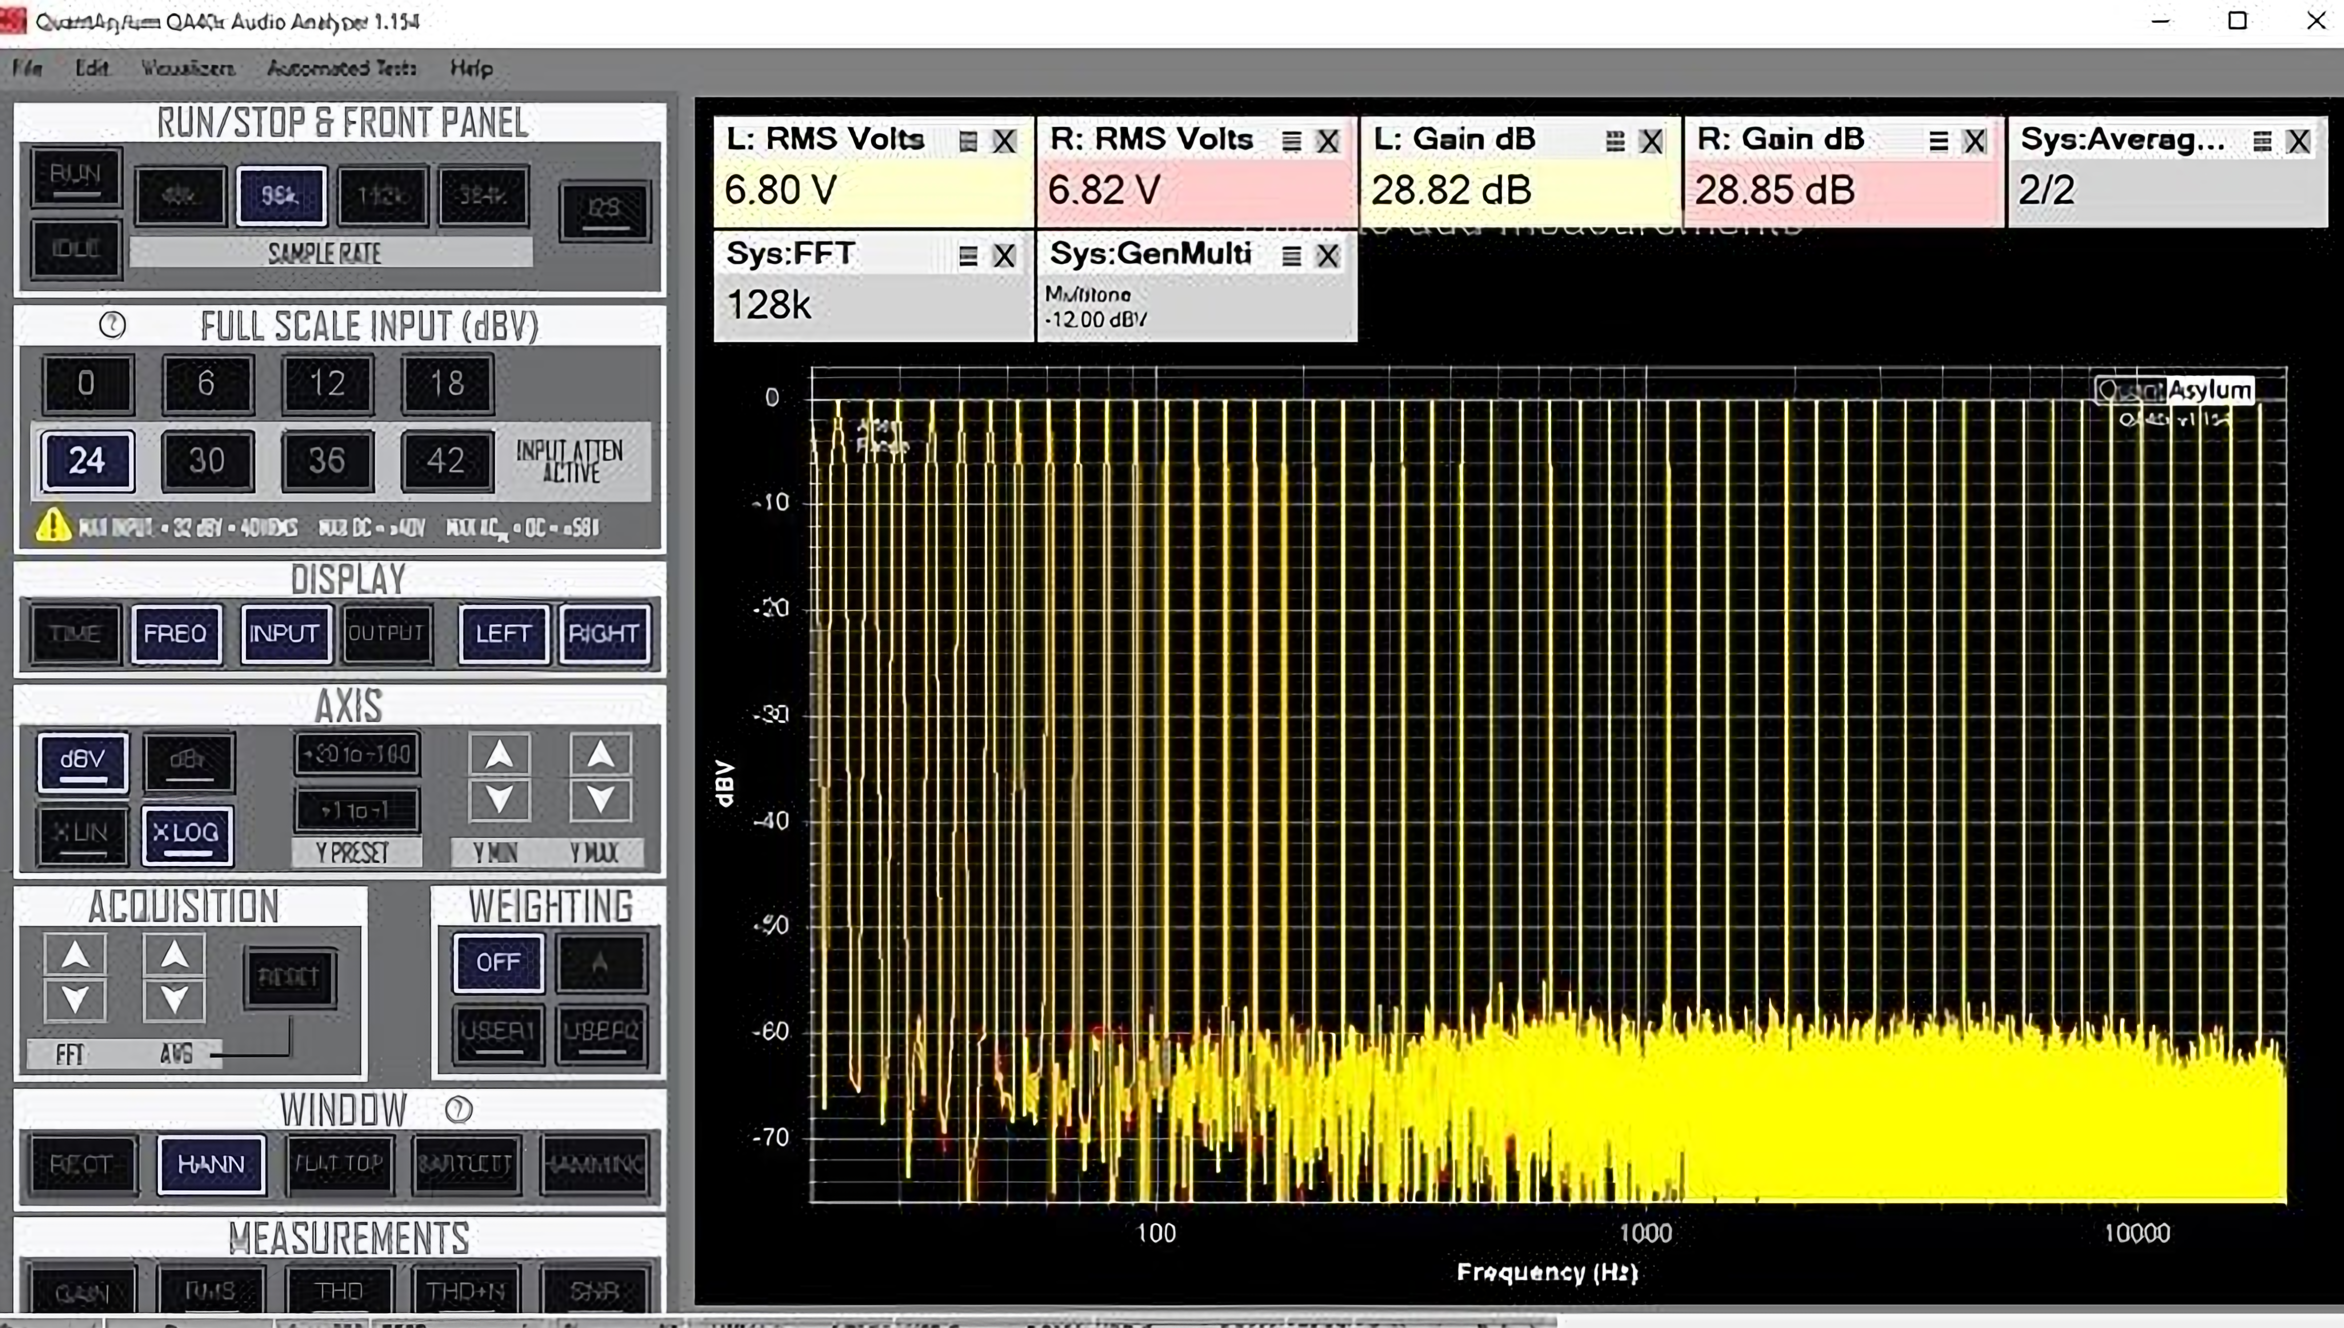Enable the THD+N measurement
The height and width of the screenshot is (1328, 2344).
466,1290
